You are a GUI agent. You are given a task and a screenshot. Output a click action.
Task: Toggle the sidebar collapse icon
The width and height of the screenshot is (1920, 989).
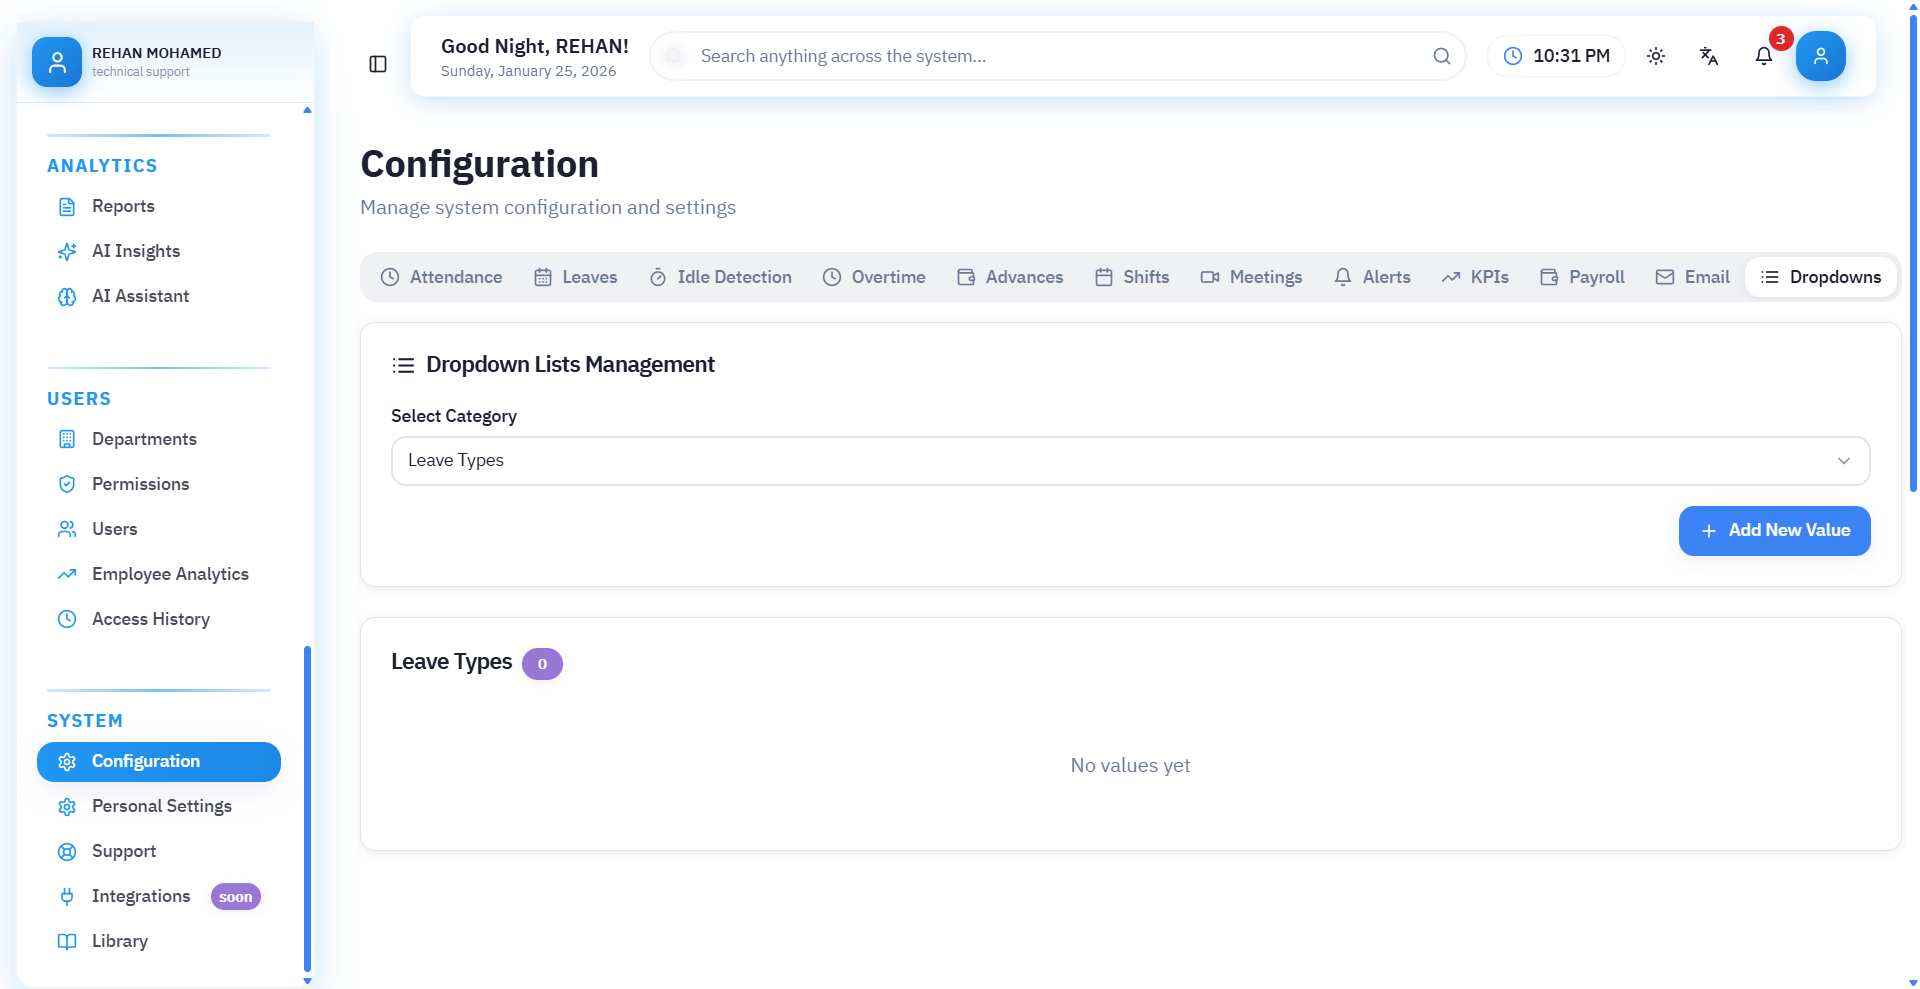[378, 64]
